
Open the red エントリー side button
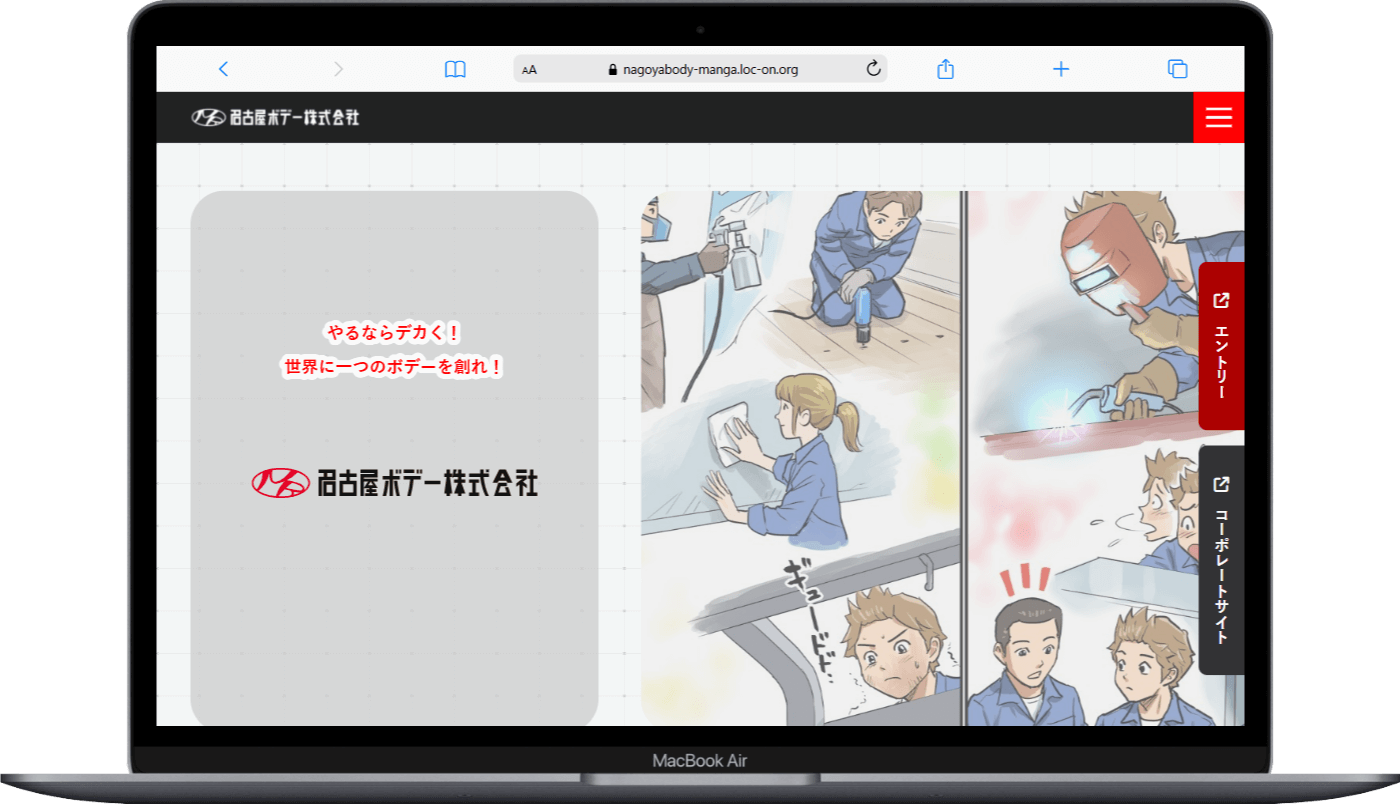pyautogui.click(x=1221, y=346)
